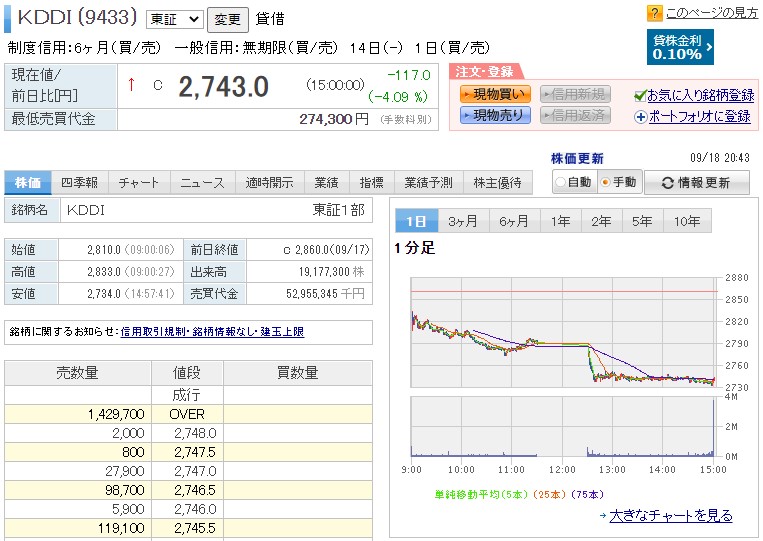
Task: Switch to the 業績予測 tab
Action: pyautogui.click(x=429, y=182)
